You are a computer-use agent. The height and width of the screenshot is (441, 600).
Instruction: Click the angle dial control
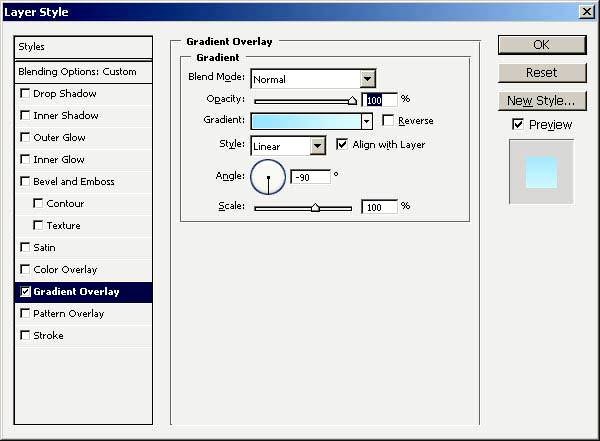(x=268, y=177)
